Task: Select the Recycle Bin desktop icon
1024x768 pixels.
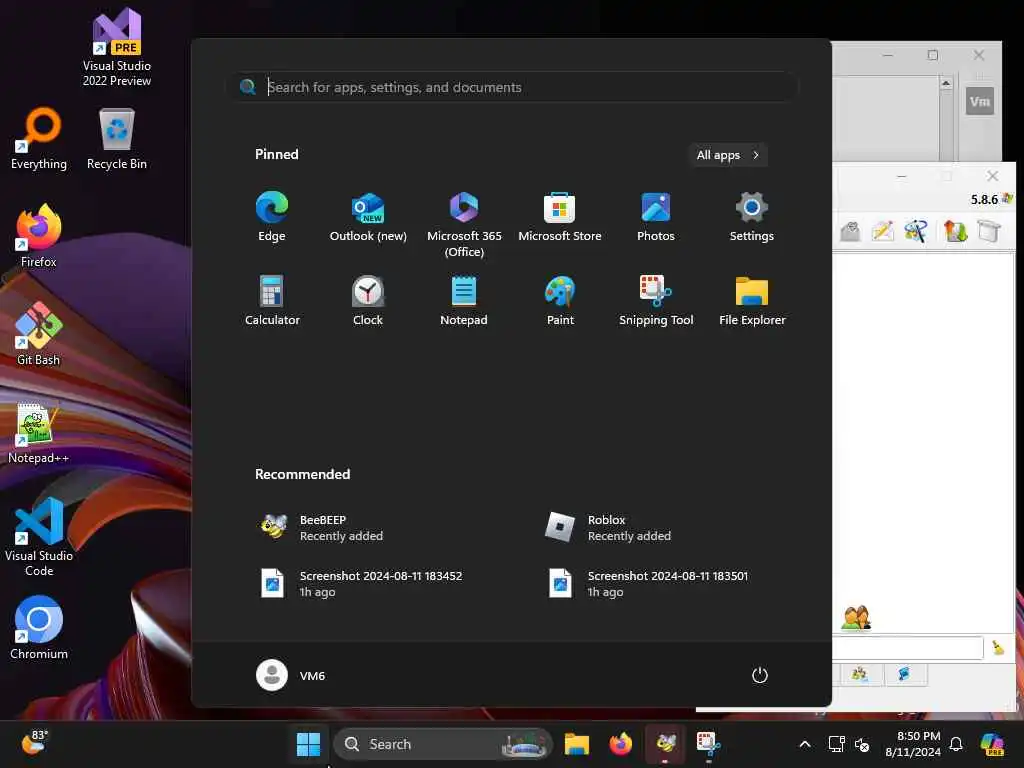Action: [x=117, y=139]
